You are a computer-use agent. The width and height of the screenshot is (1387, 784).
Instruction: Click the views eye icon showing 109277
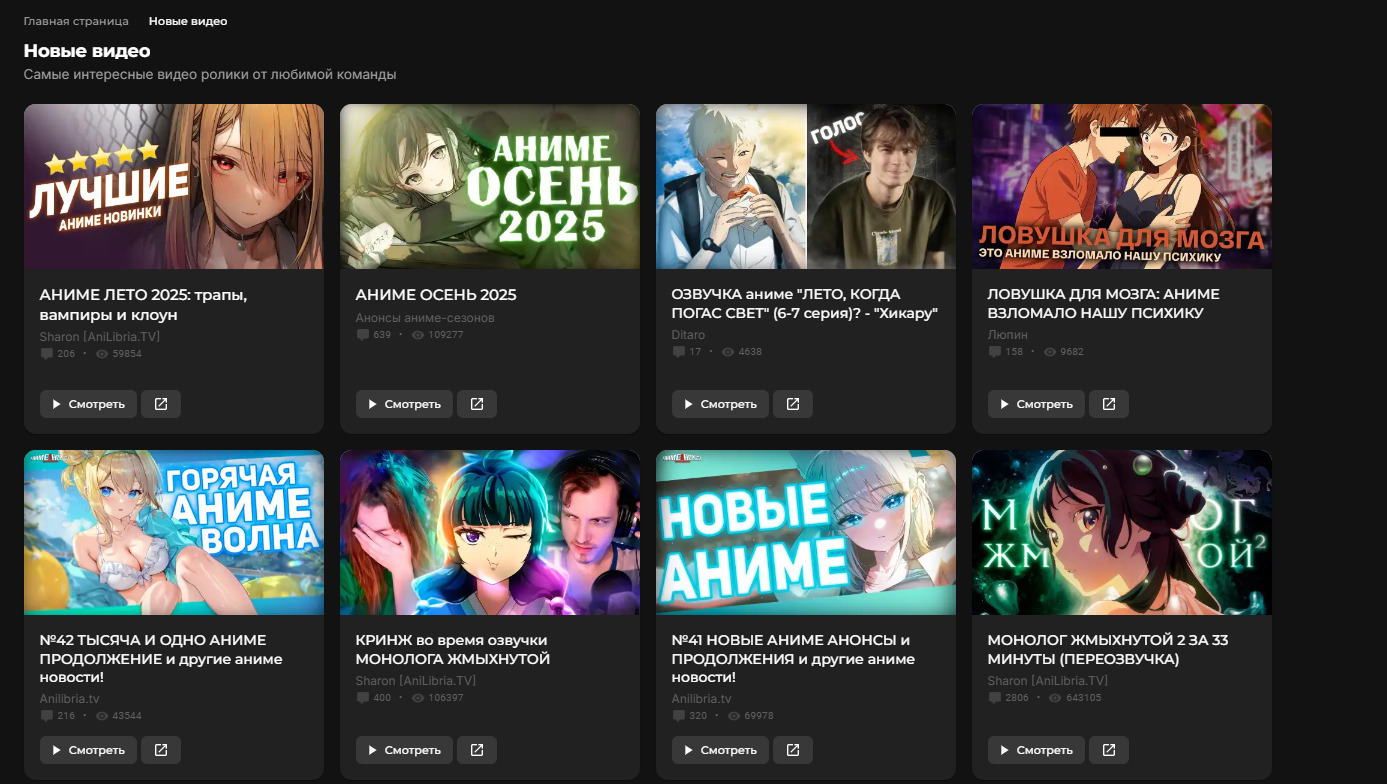[418, 335]
